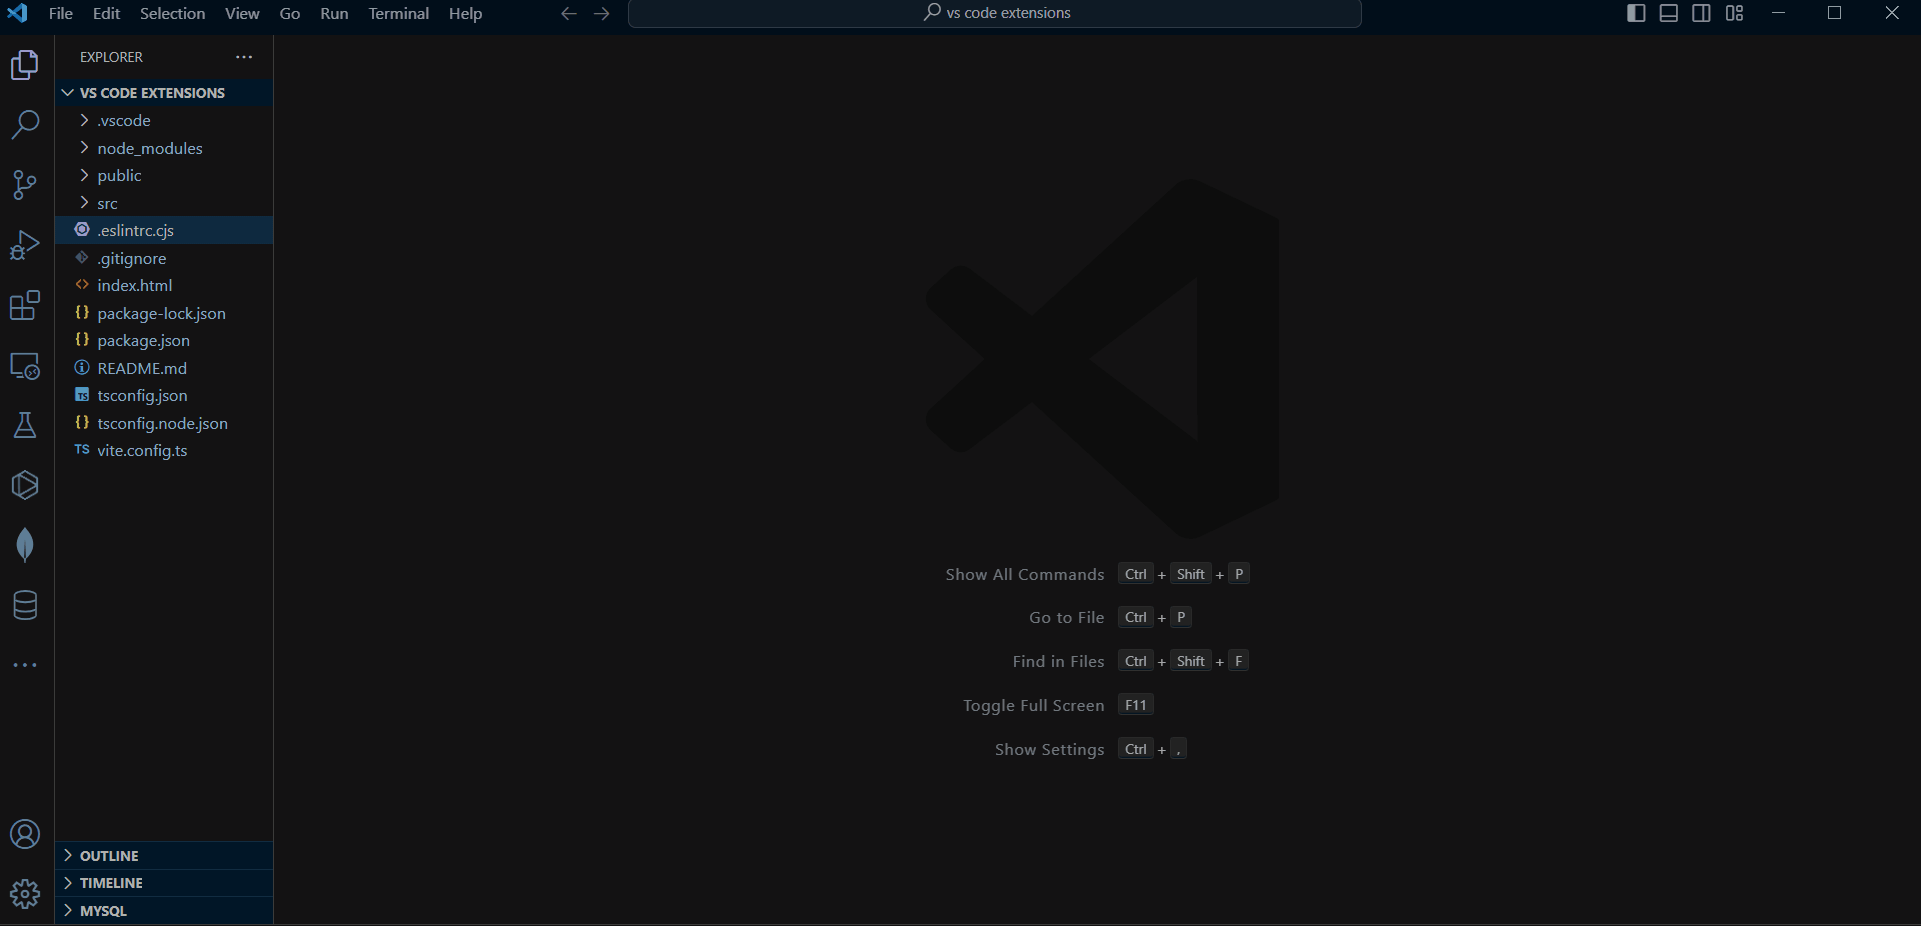Toggle the bottom panel layout icon
The height and width of the screenshot is (926, 1921).
(x=1669, y=13)
